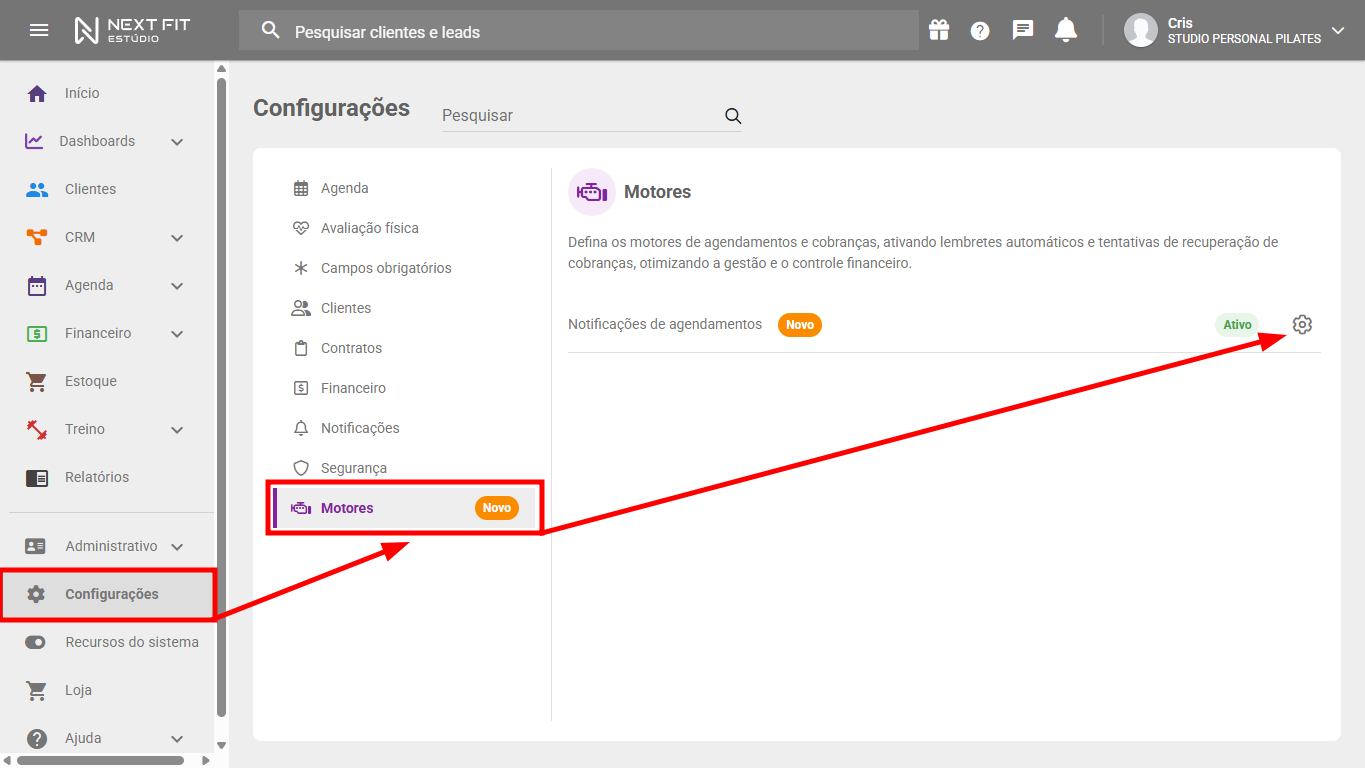Screen dimensions: 1365x768
Task: Click the sidebar scroll right arrow
Action: click(x=206, y=760)
